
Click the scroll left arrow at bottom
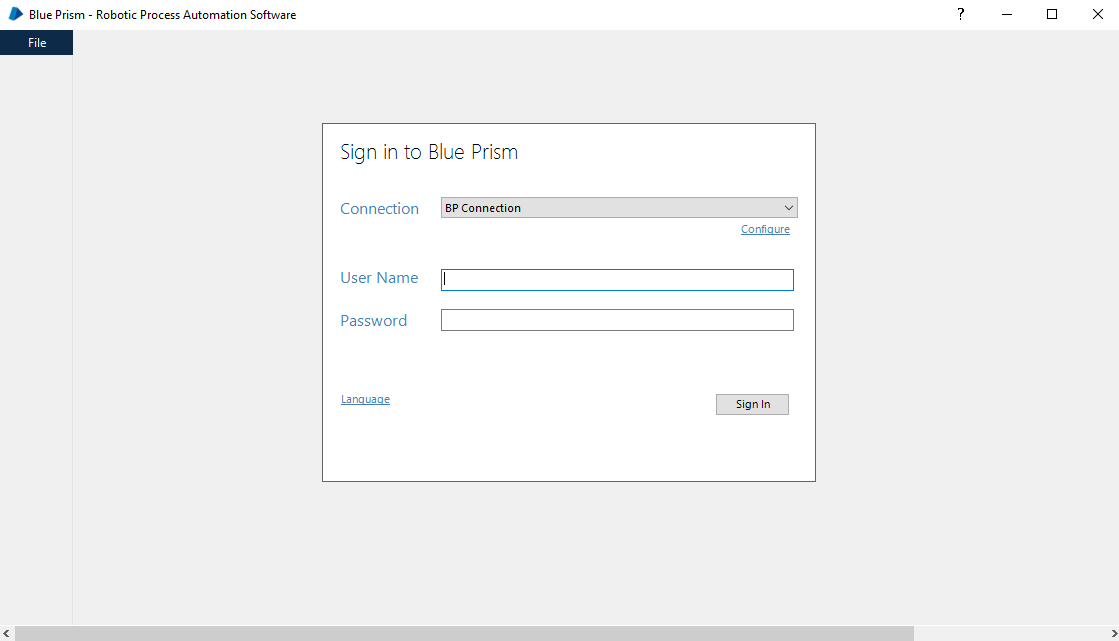[6, 634]
